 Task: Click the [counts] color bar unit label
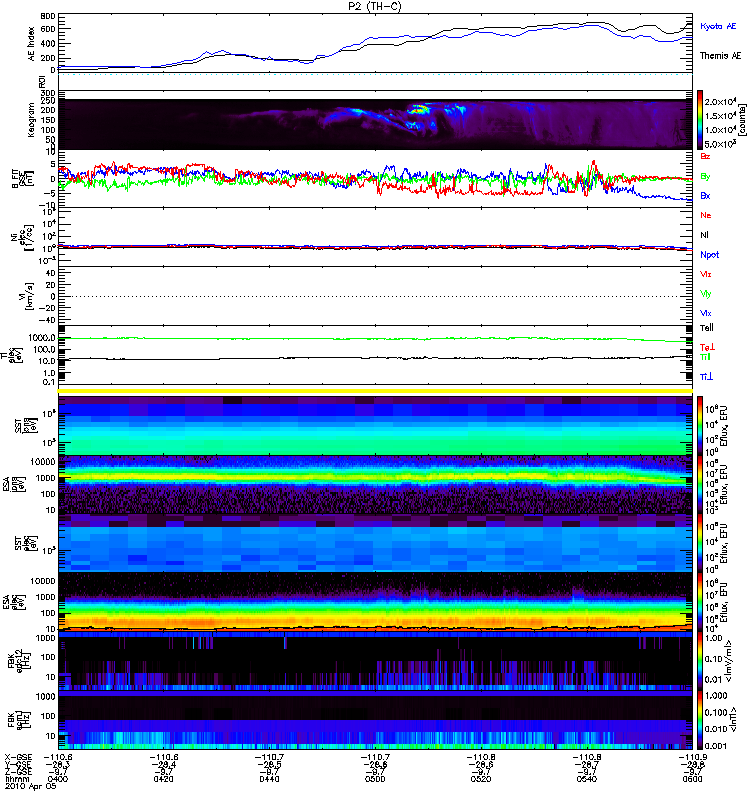point(742,120)
